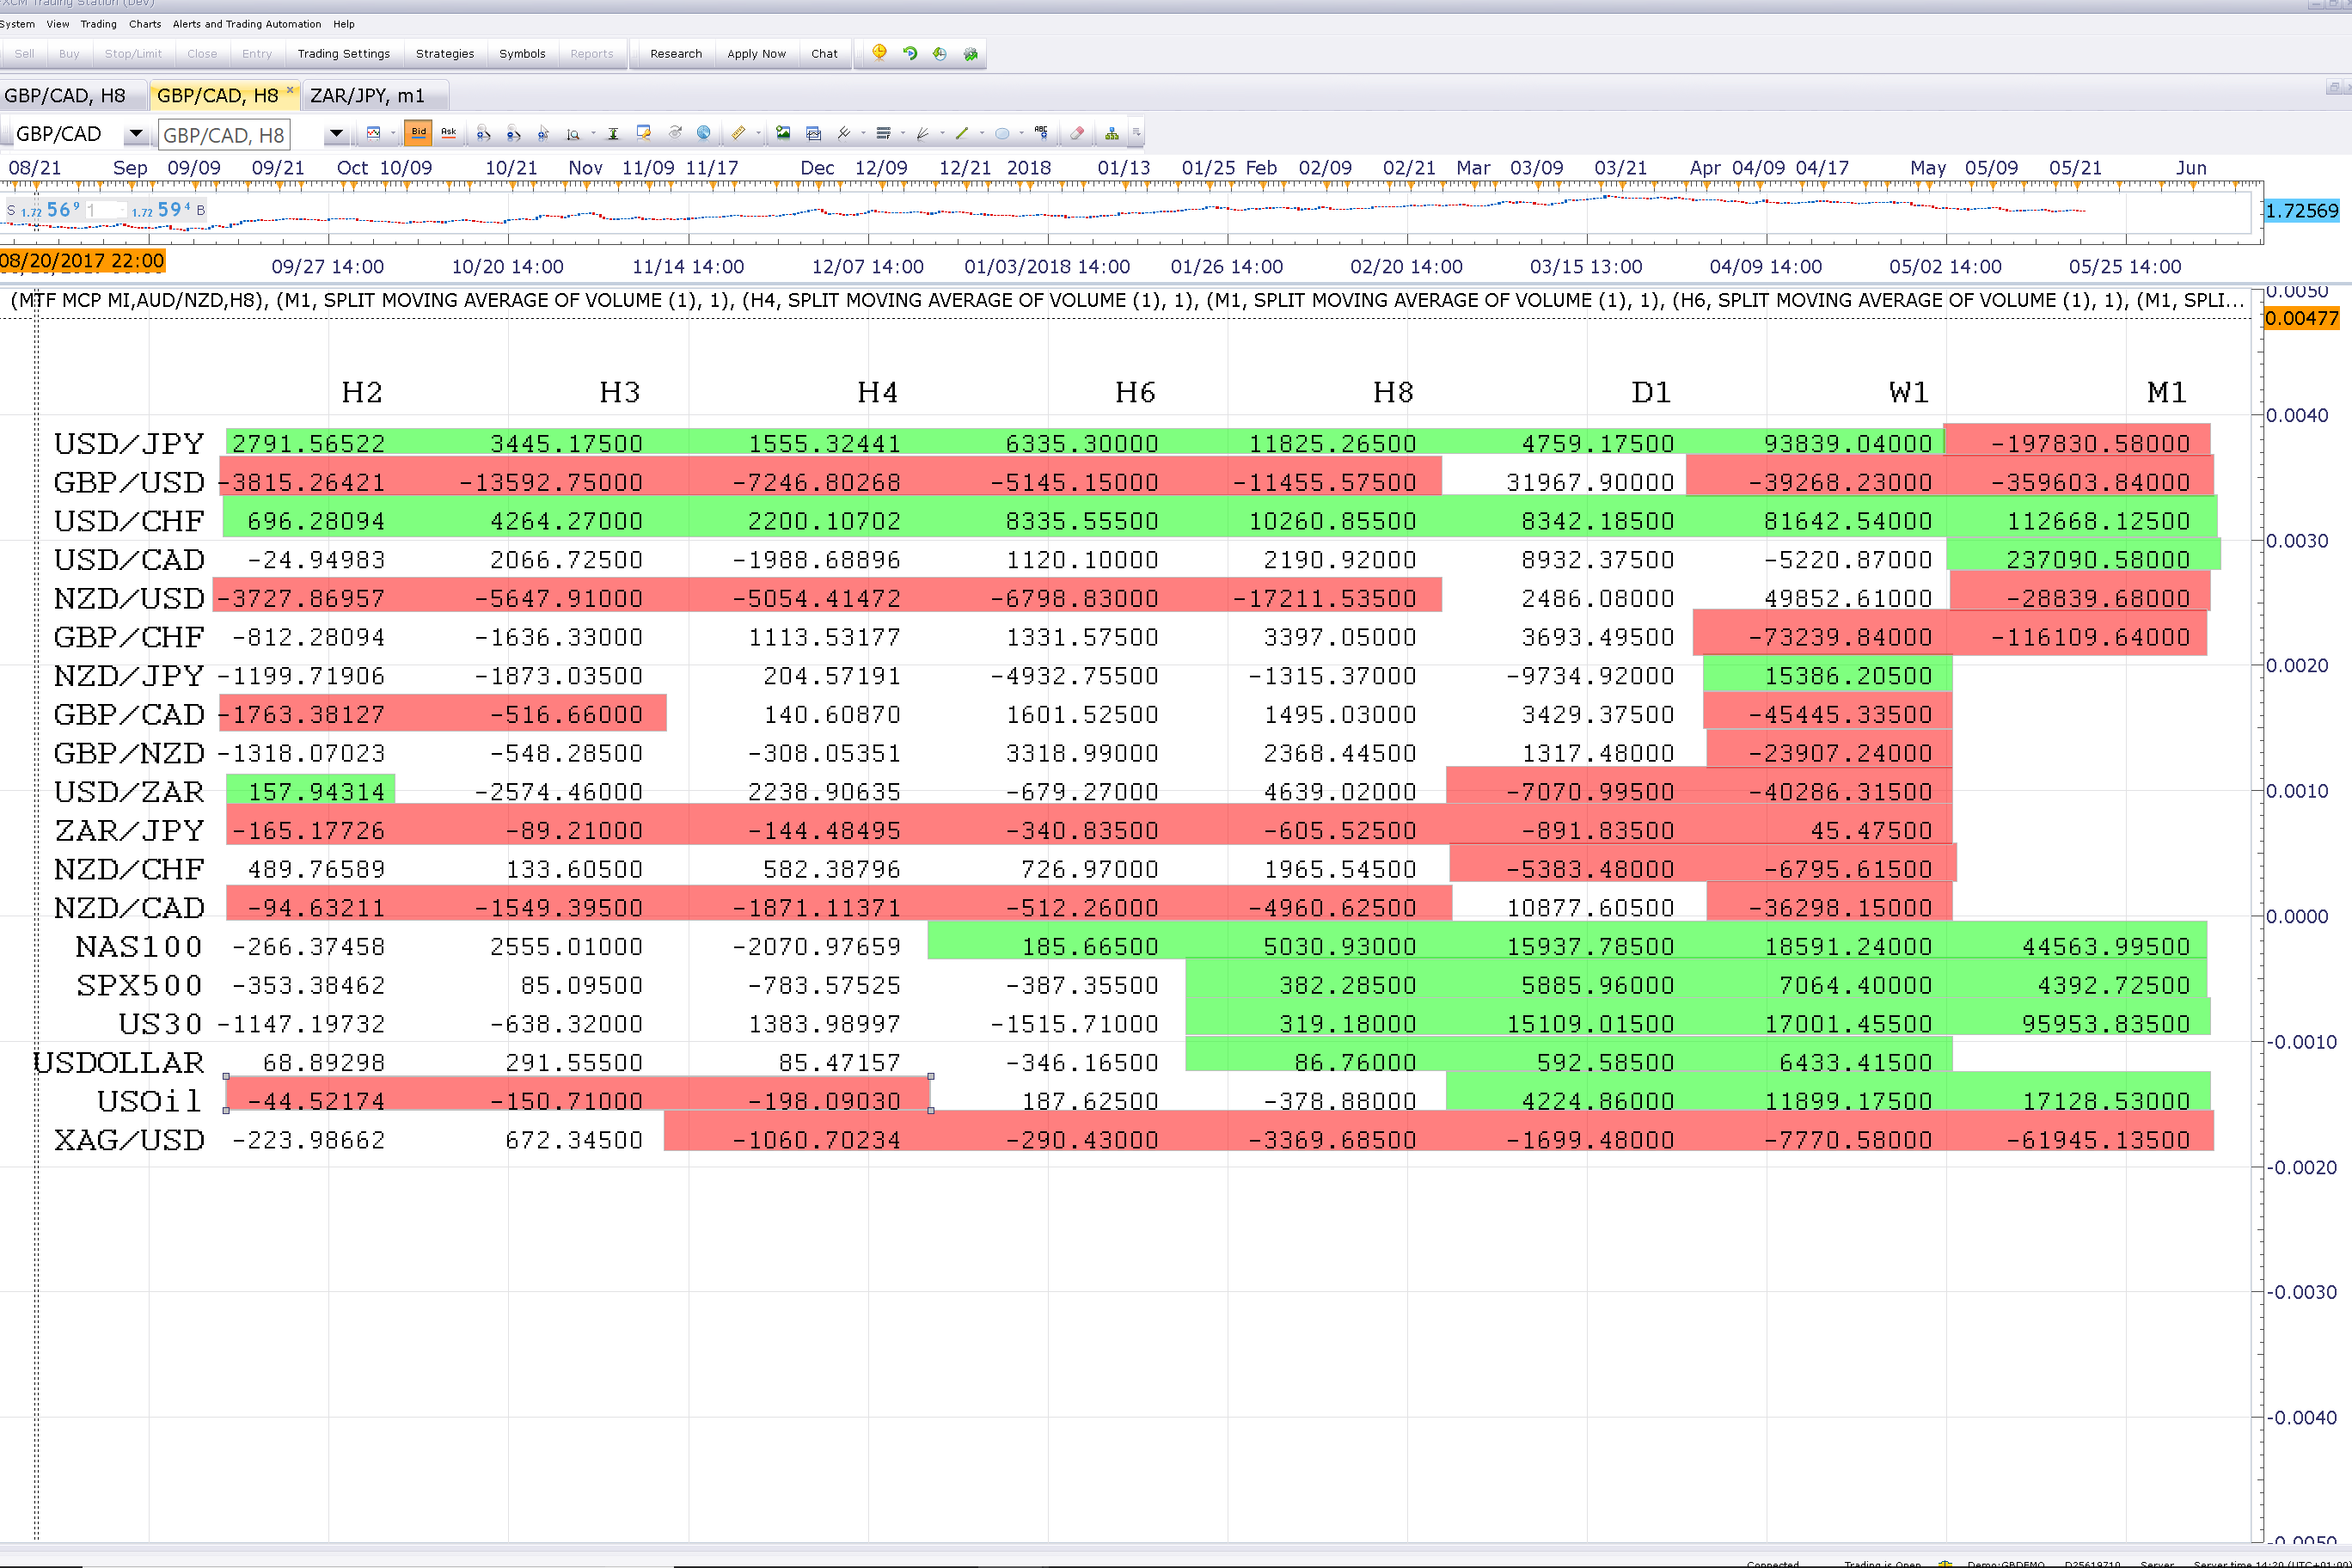The height and width of the screenshot is (1568, 2352).
Task: Click the green clock history icon
Action: pos(940,53)
